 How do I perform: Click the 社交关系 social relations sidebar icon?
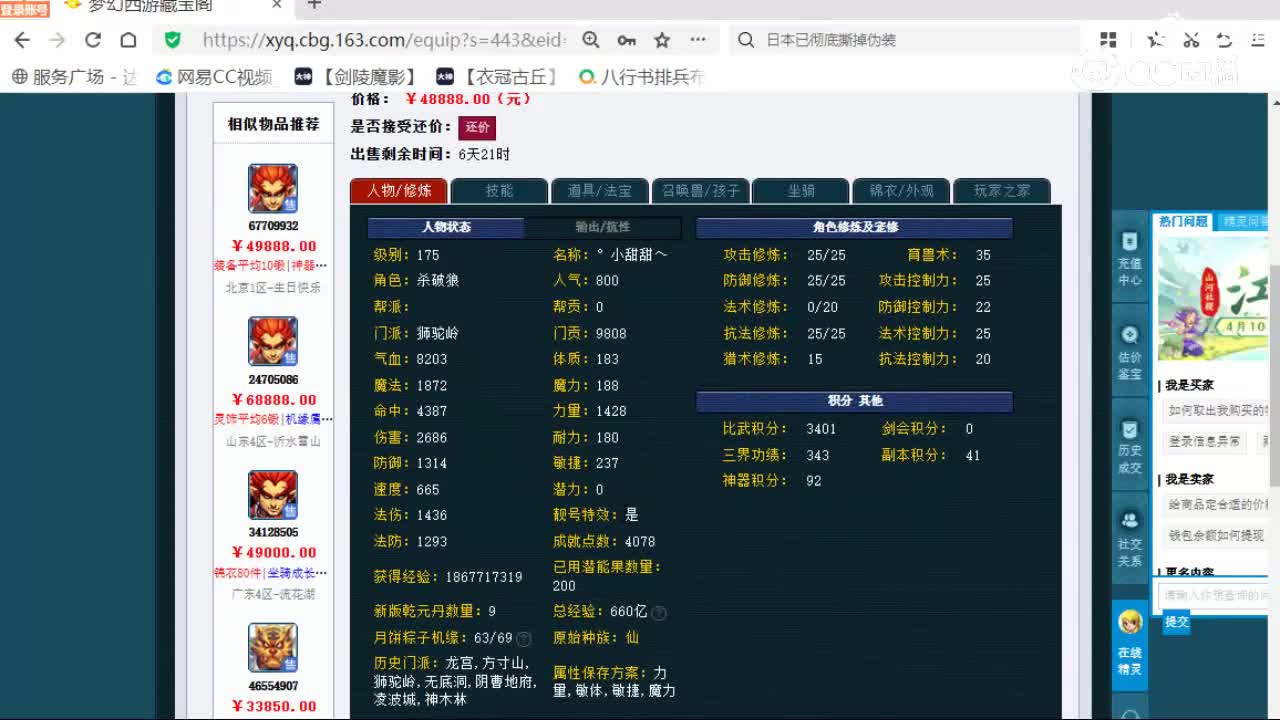coord(1129,528)
